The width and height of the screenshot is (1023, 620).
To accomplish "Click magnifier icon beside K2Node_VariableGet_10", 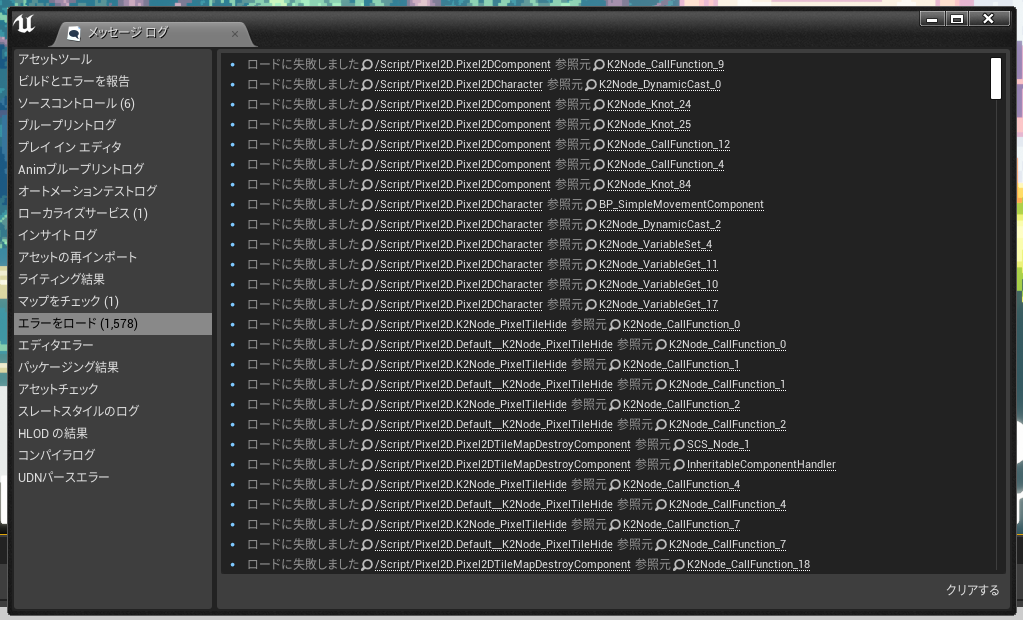I will point(591,285).
